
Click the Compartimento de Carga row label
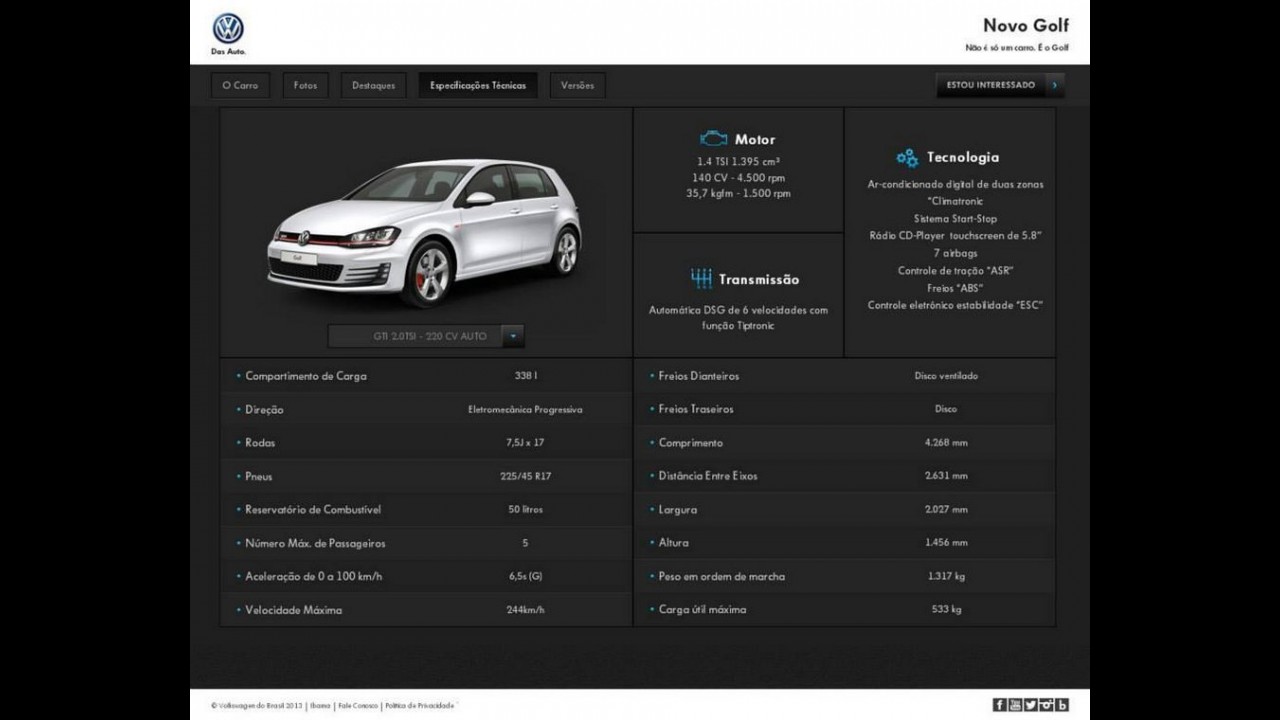306,376
